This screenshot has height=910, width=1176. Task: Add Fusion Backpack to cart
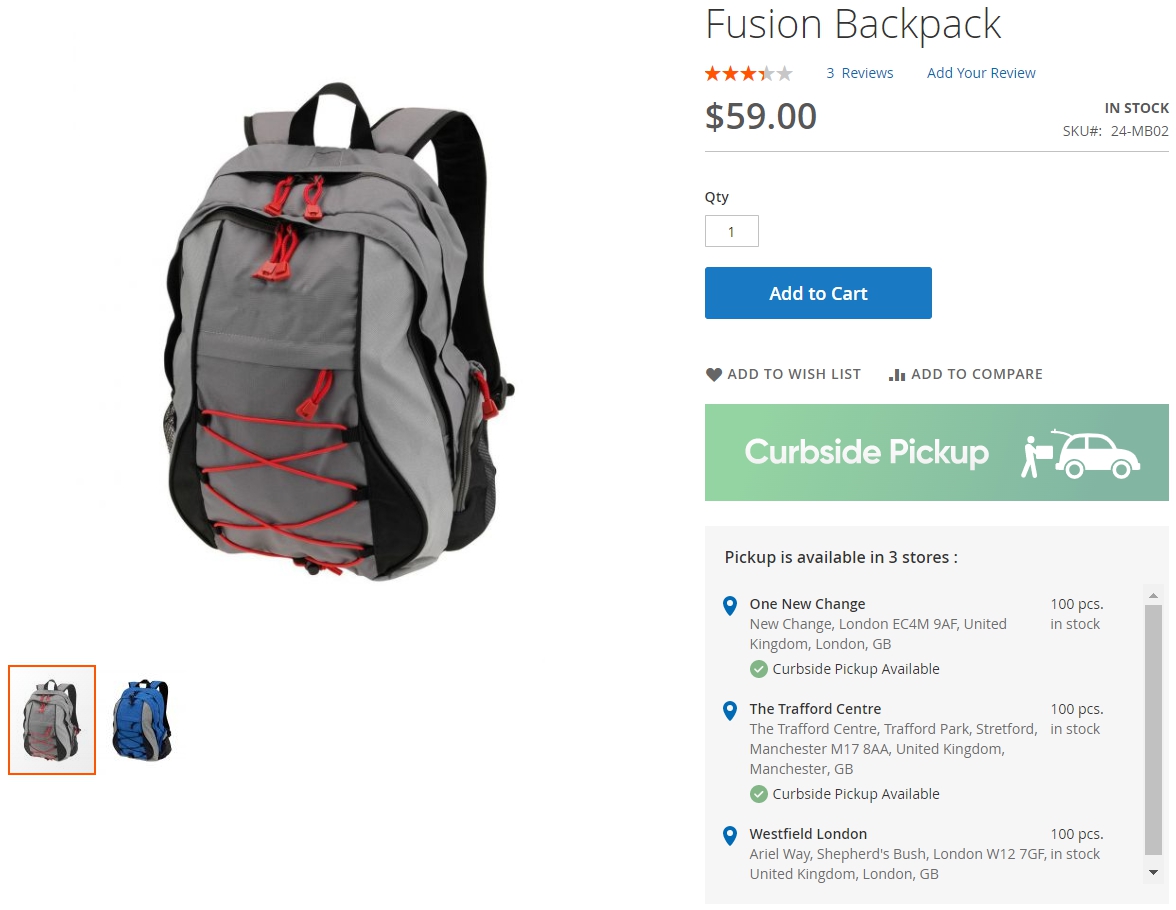[x=818, y=293]
